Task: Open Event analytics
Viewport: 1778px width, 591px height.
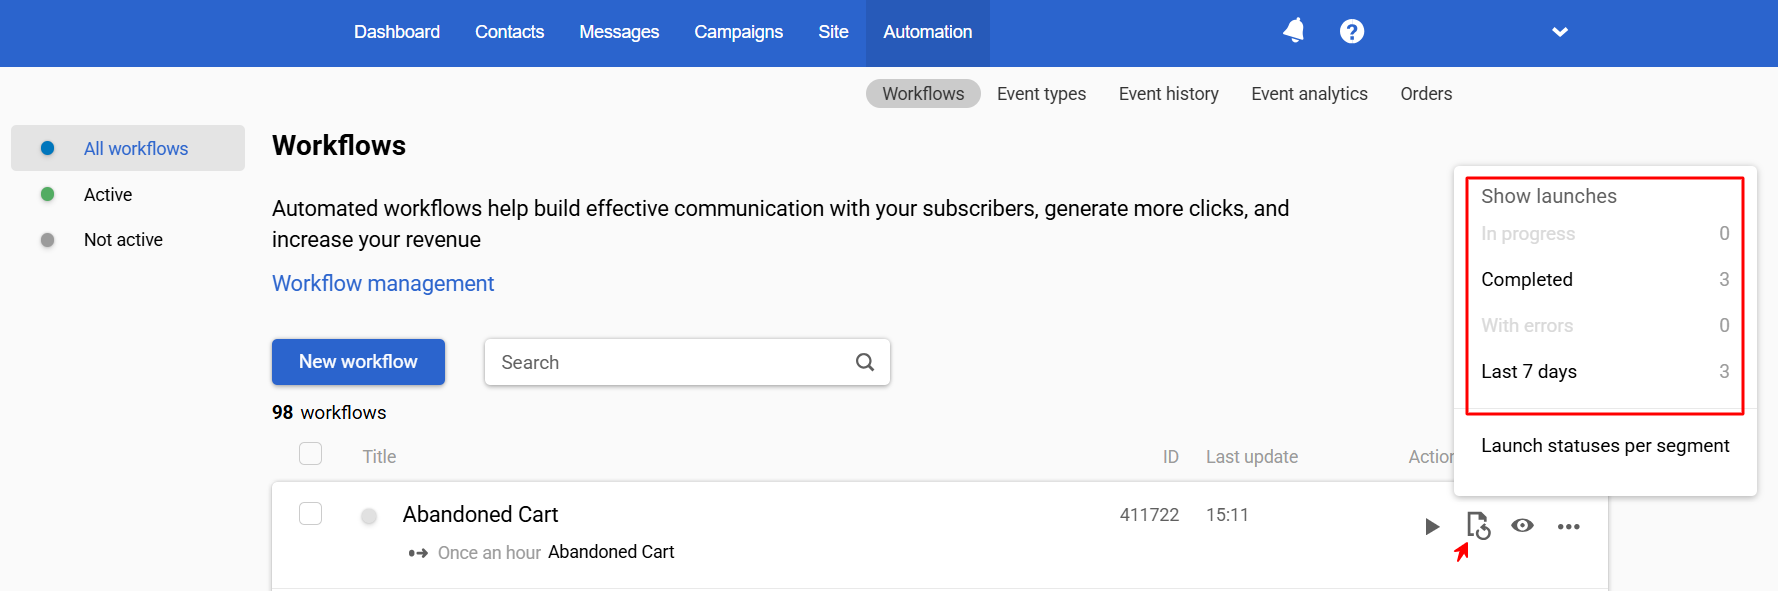Action: 1309,93
